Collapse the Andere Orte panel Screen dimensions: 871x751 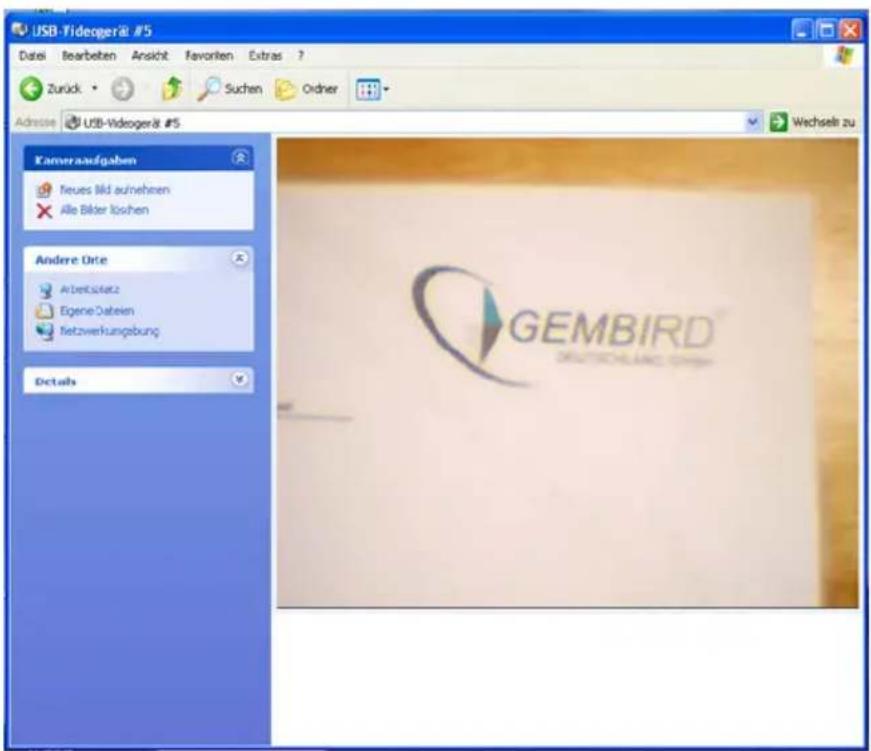point(239,258)
